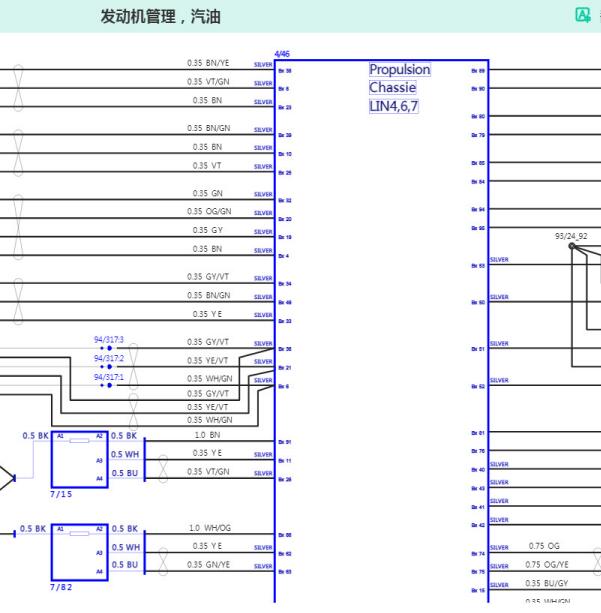Click the 0.75 OG/YE wire label
The image size is (601, 613).
547,565
